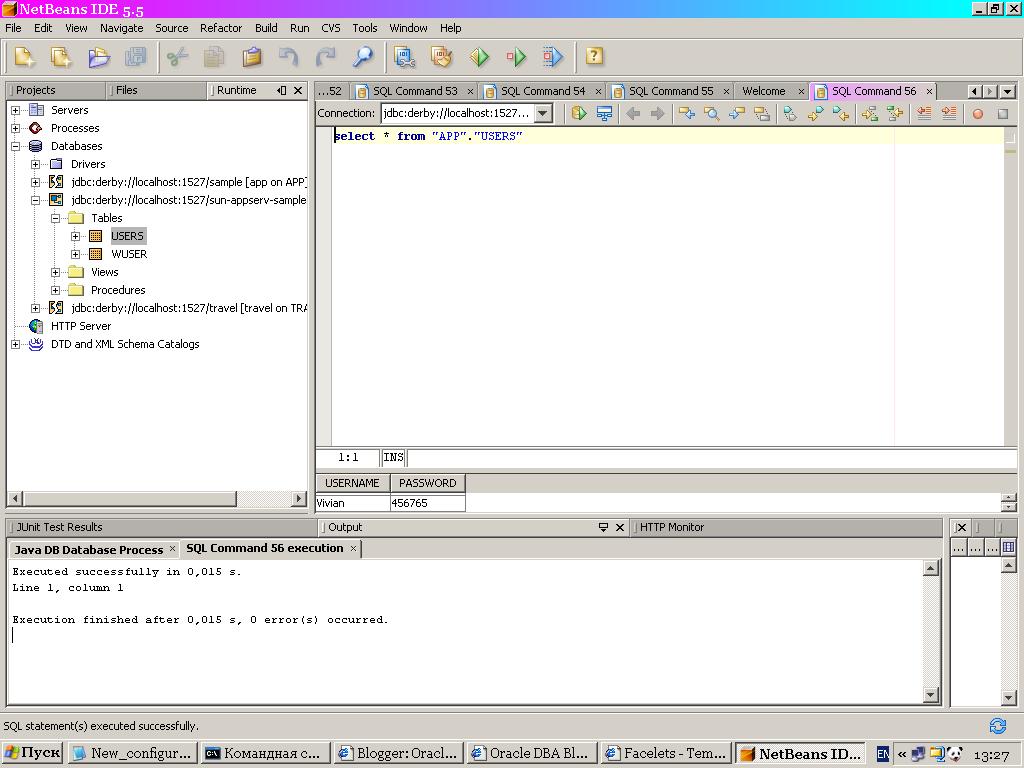Click the Vivian cell in results table
This screenshot has width=1024, height=768.
[353, 503]
